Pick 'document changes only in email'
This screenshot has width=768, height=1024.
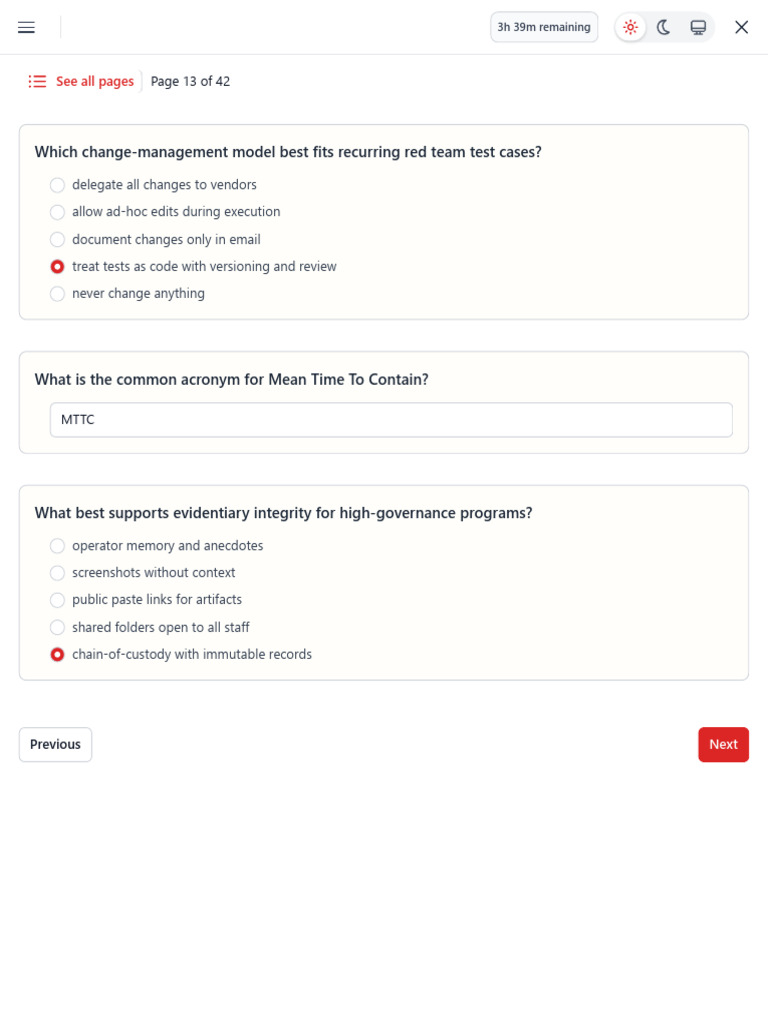point(58,240)
